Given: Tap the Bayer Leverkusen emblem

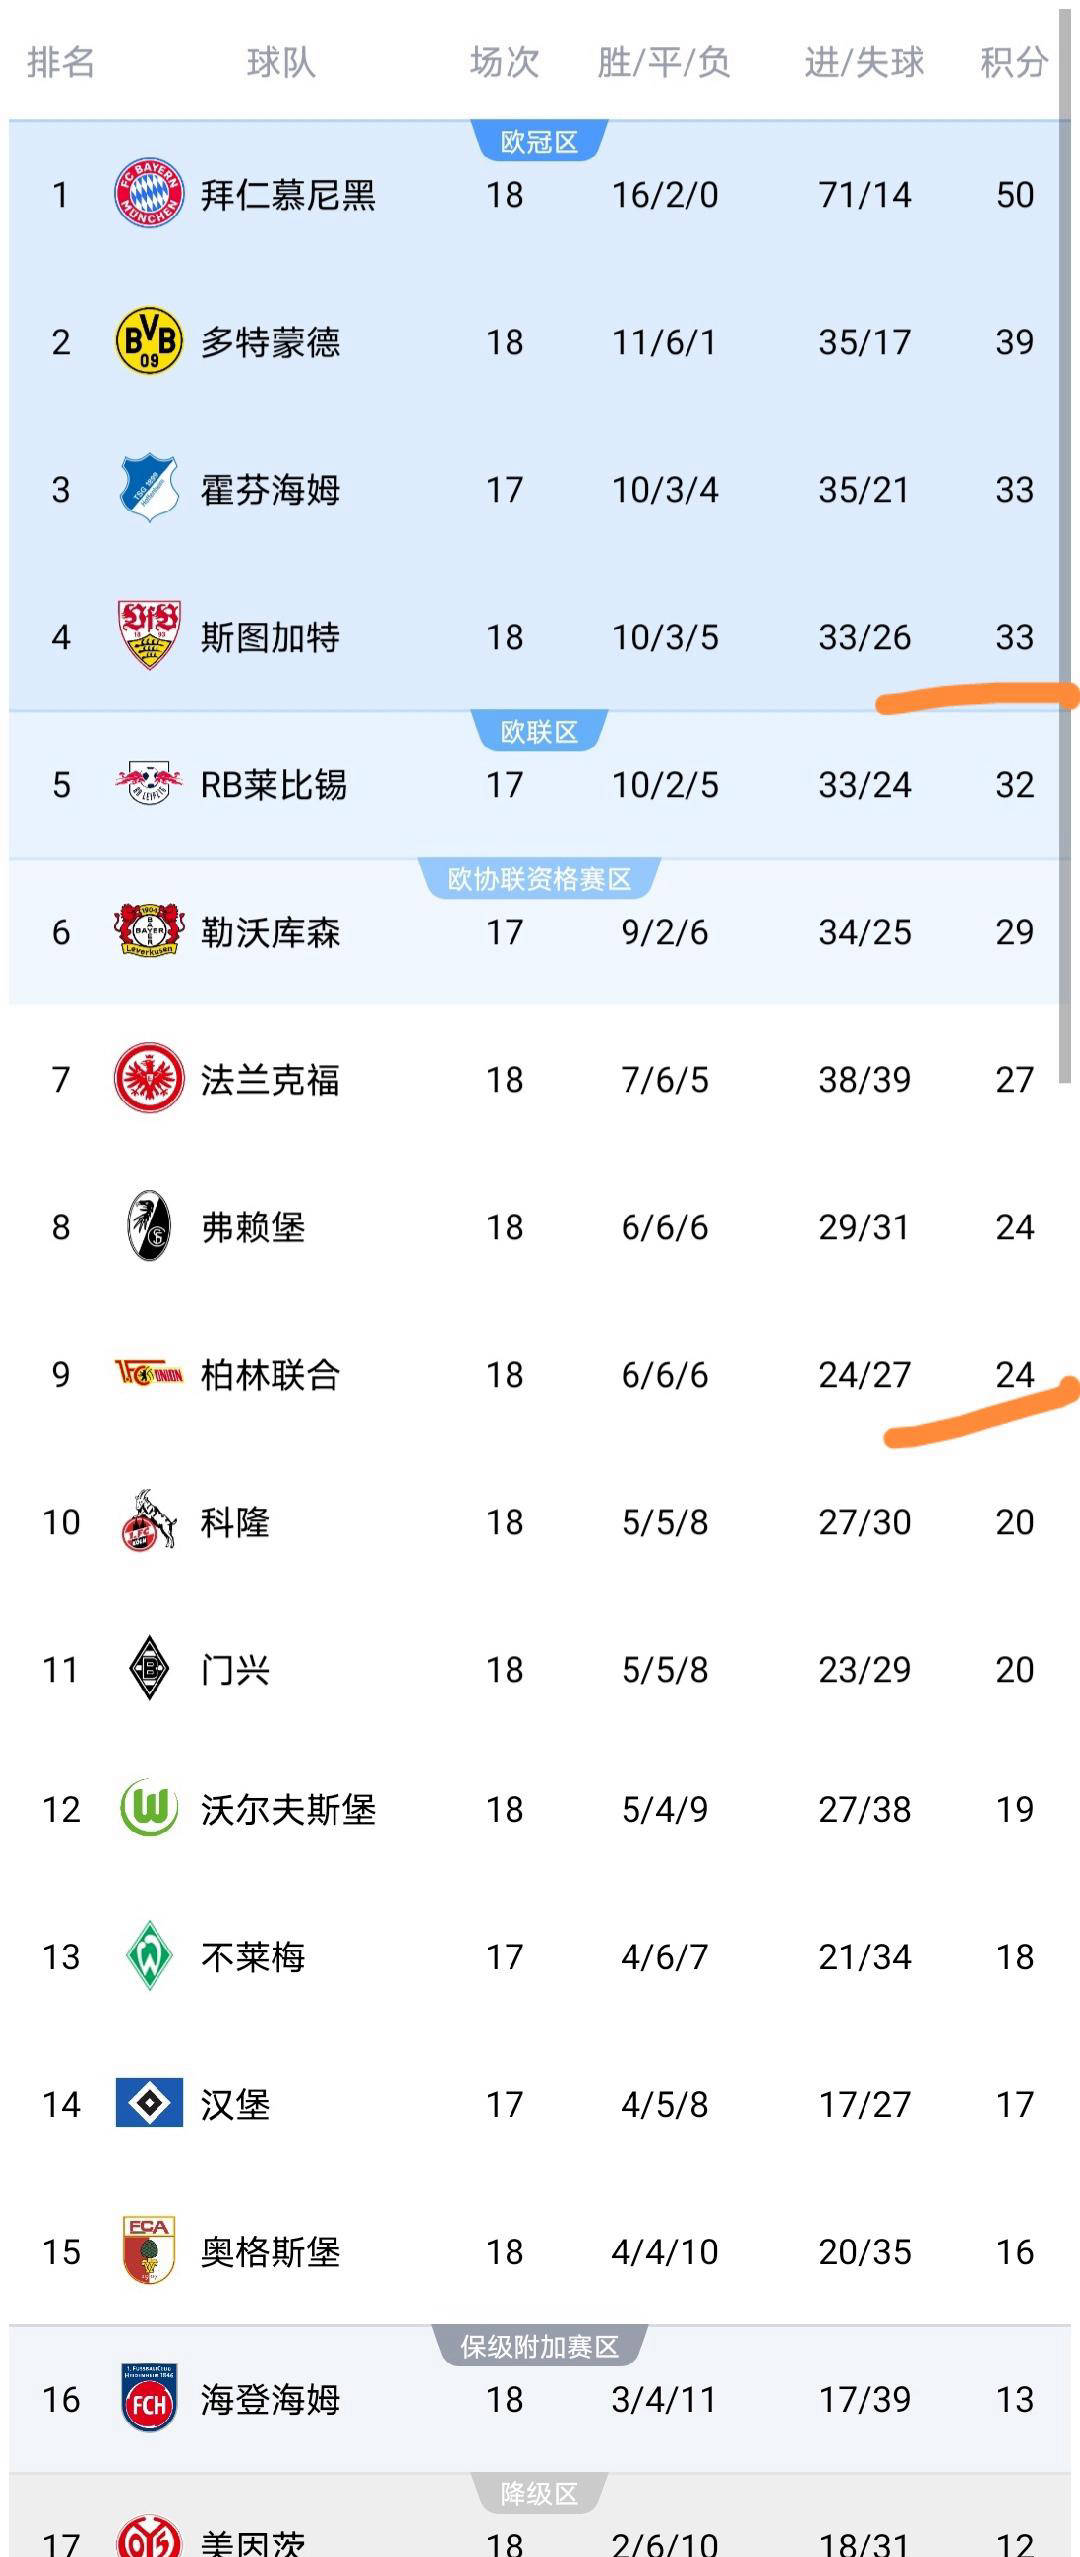Looking at the screenshot, I should [x=149, y=931].
